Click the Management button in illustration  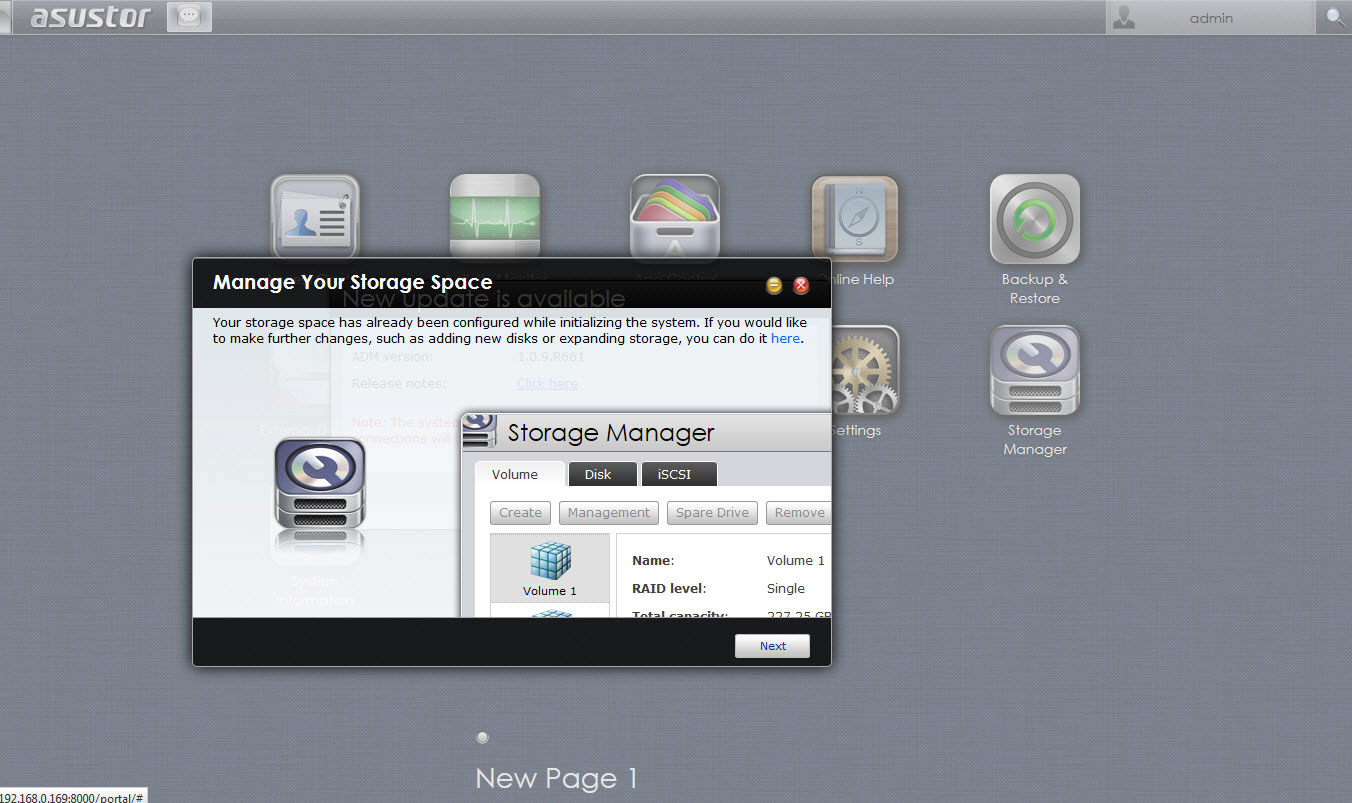pyautogui.click(x=609, y=513)
